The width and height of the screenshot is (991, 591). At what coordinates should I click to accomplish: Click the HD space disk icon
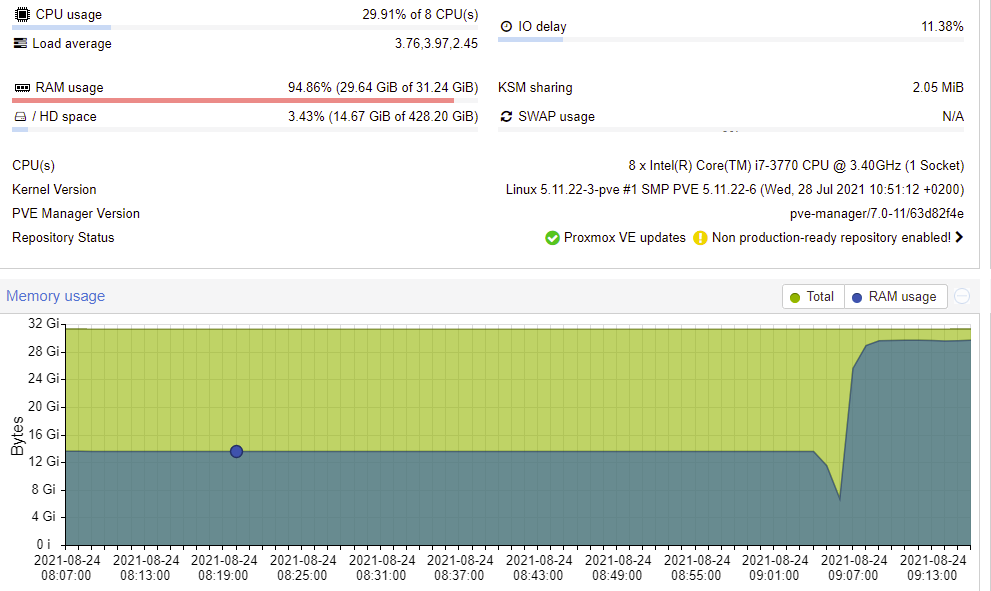(x=20, y=116)
